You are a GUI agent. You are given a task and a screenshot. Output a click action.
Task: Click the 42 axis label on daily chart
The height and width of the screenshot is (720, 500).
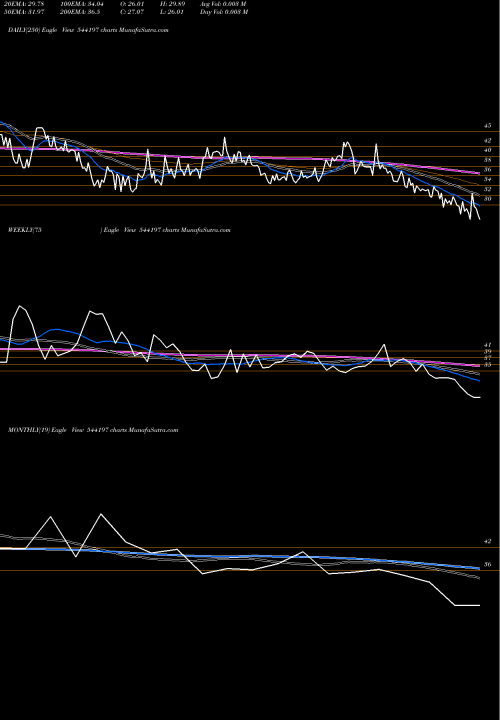487,141
